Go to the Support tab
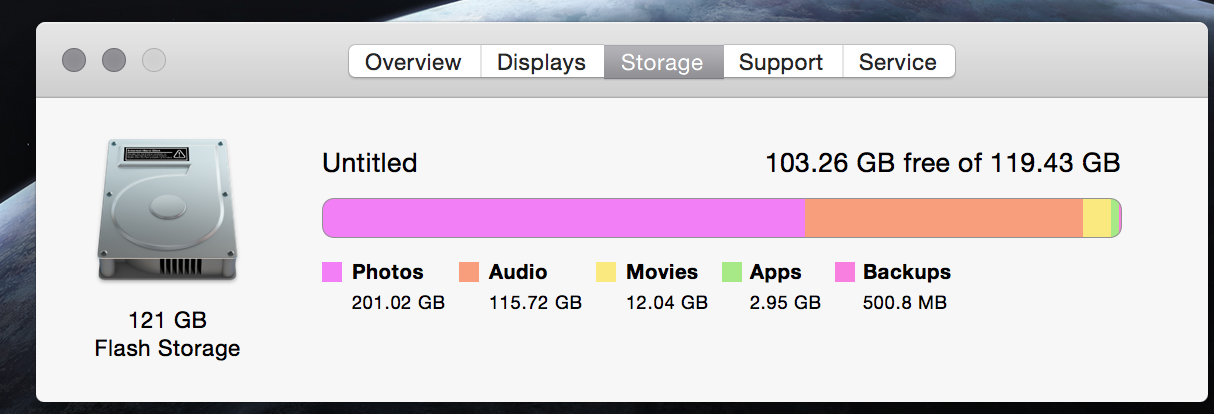This screenshot has width=1214, height=414. tap(781, 62)
